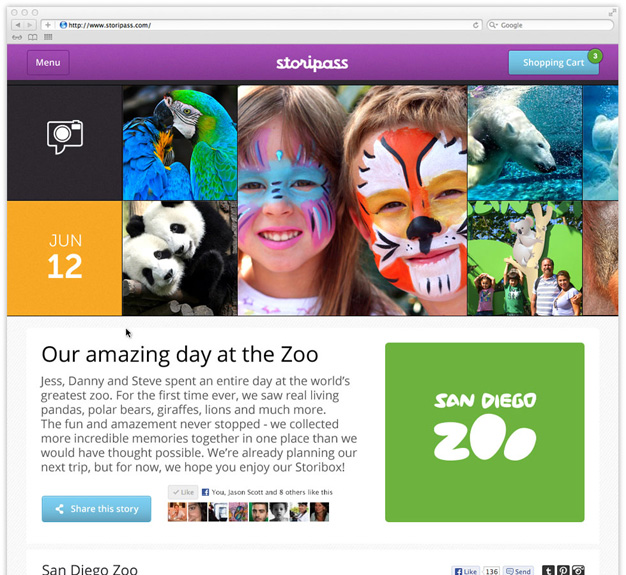Click the add bookmark plus button
Image resolution: width=626 pixels, height=575 pixels.
48,25
